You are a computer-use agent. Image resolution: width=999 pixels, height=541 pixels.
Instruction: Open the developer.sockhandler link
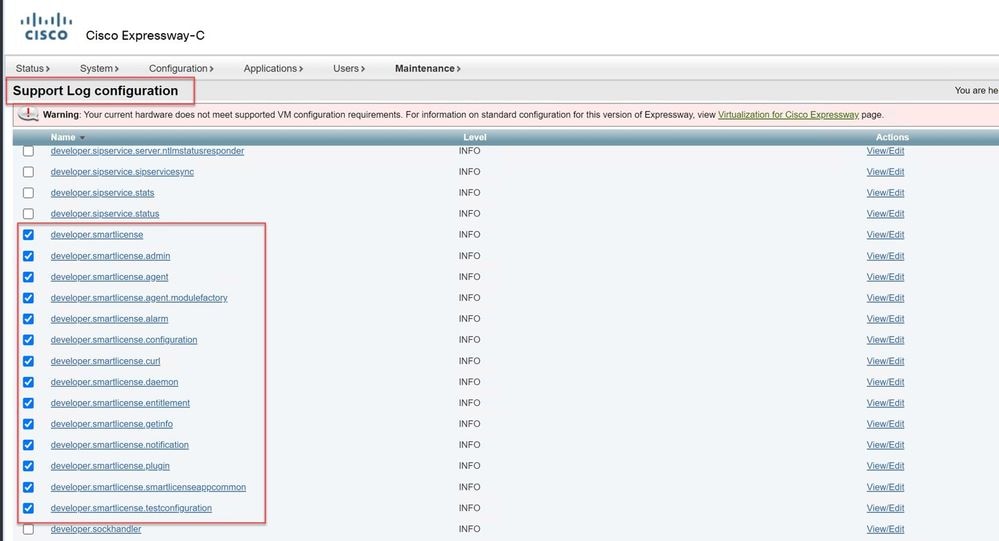click(96, 529)
